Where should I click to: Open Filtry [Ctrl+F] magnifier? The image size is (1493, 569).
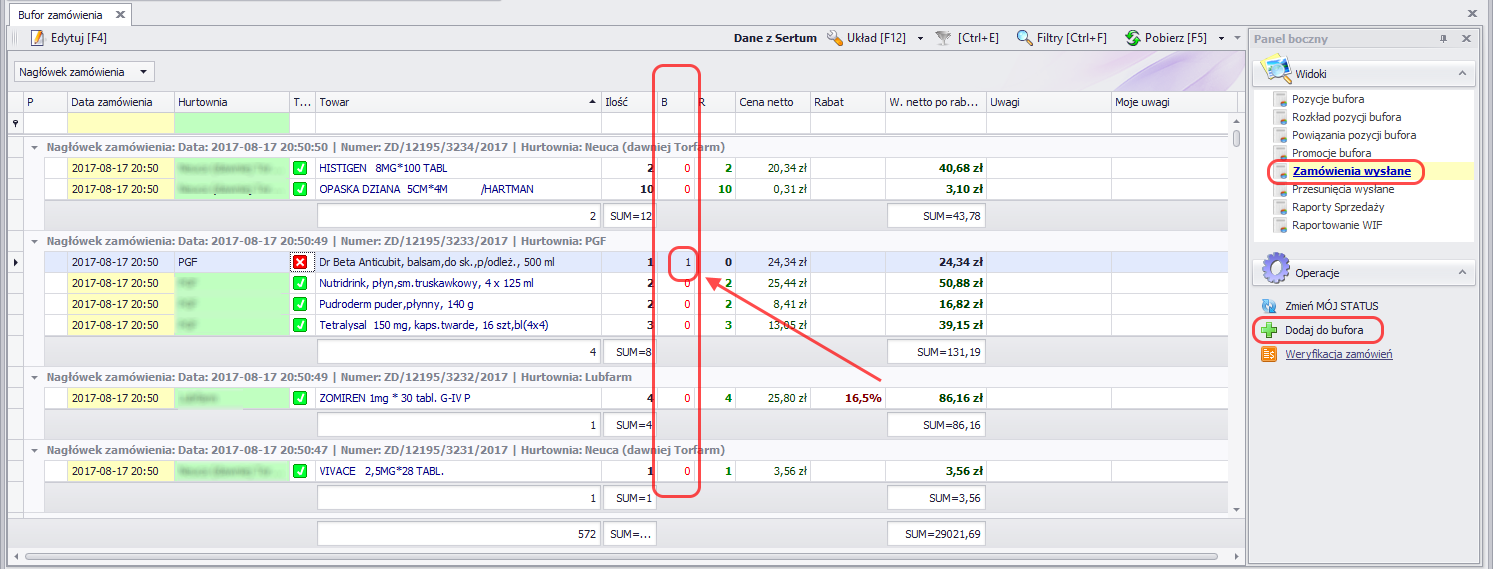point(1024,38)
